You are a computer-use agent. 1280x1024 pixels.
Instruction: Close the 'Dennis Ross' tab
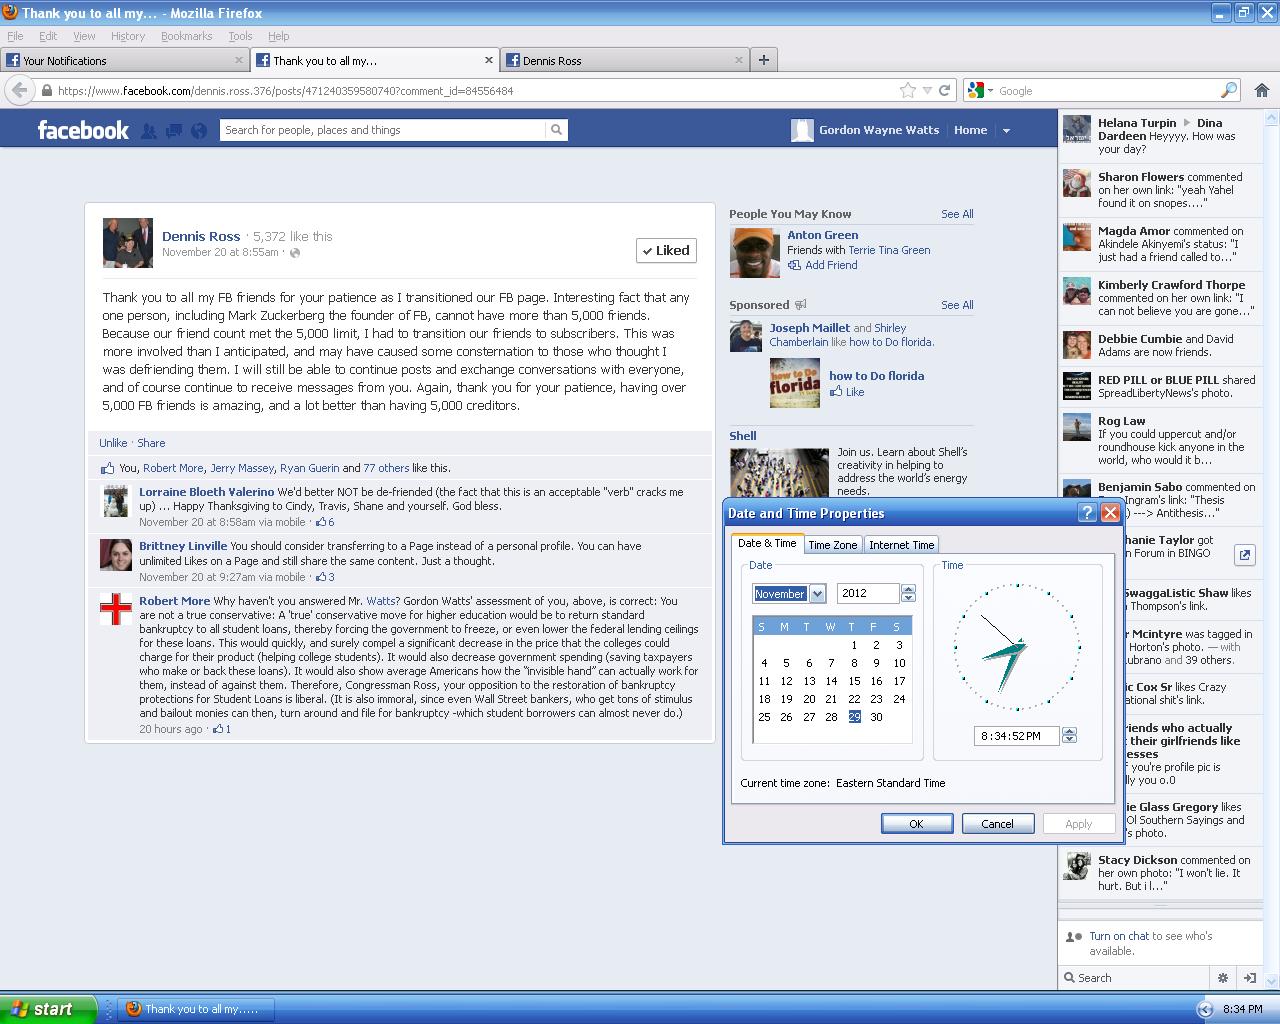(739, 60)
